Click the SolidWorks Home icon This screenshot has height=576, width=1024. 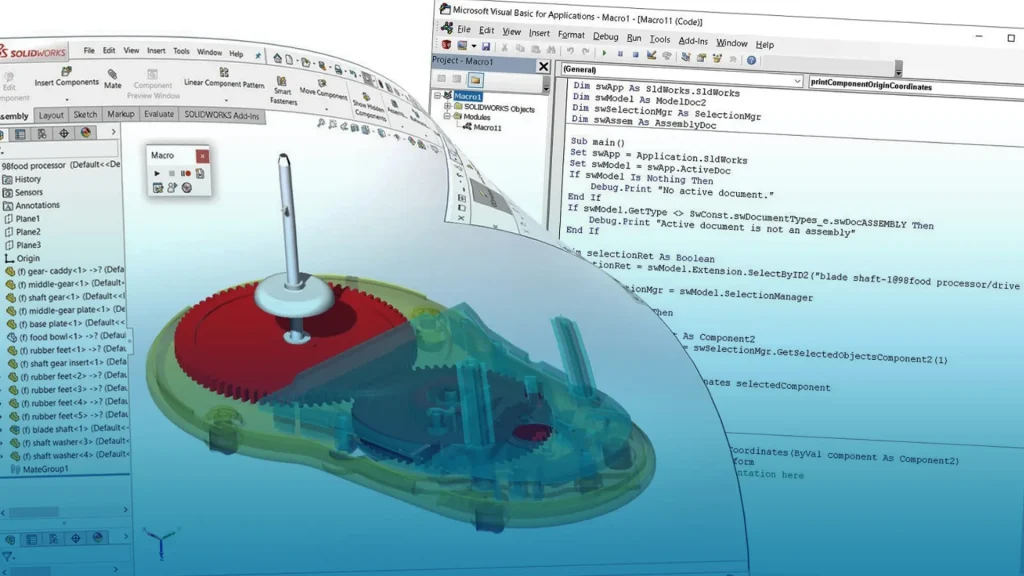pyautogui.click(x=278, y=58)
